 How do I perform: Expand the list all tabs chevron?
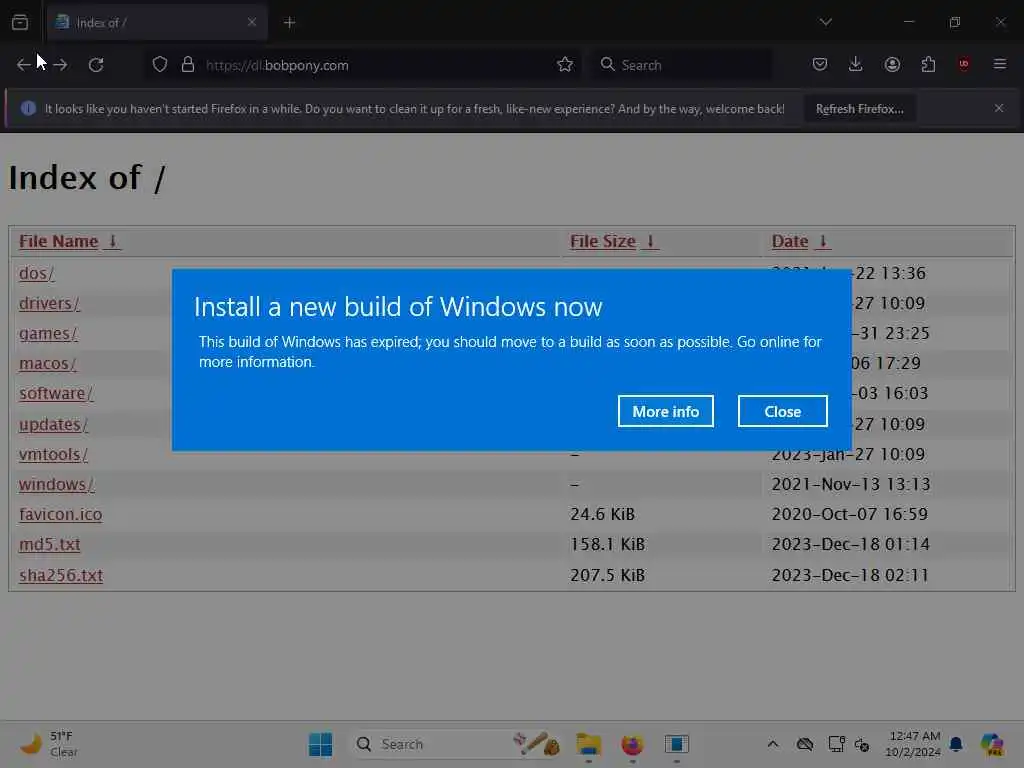click(825, 22)
